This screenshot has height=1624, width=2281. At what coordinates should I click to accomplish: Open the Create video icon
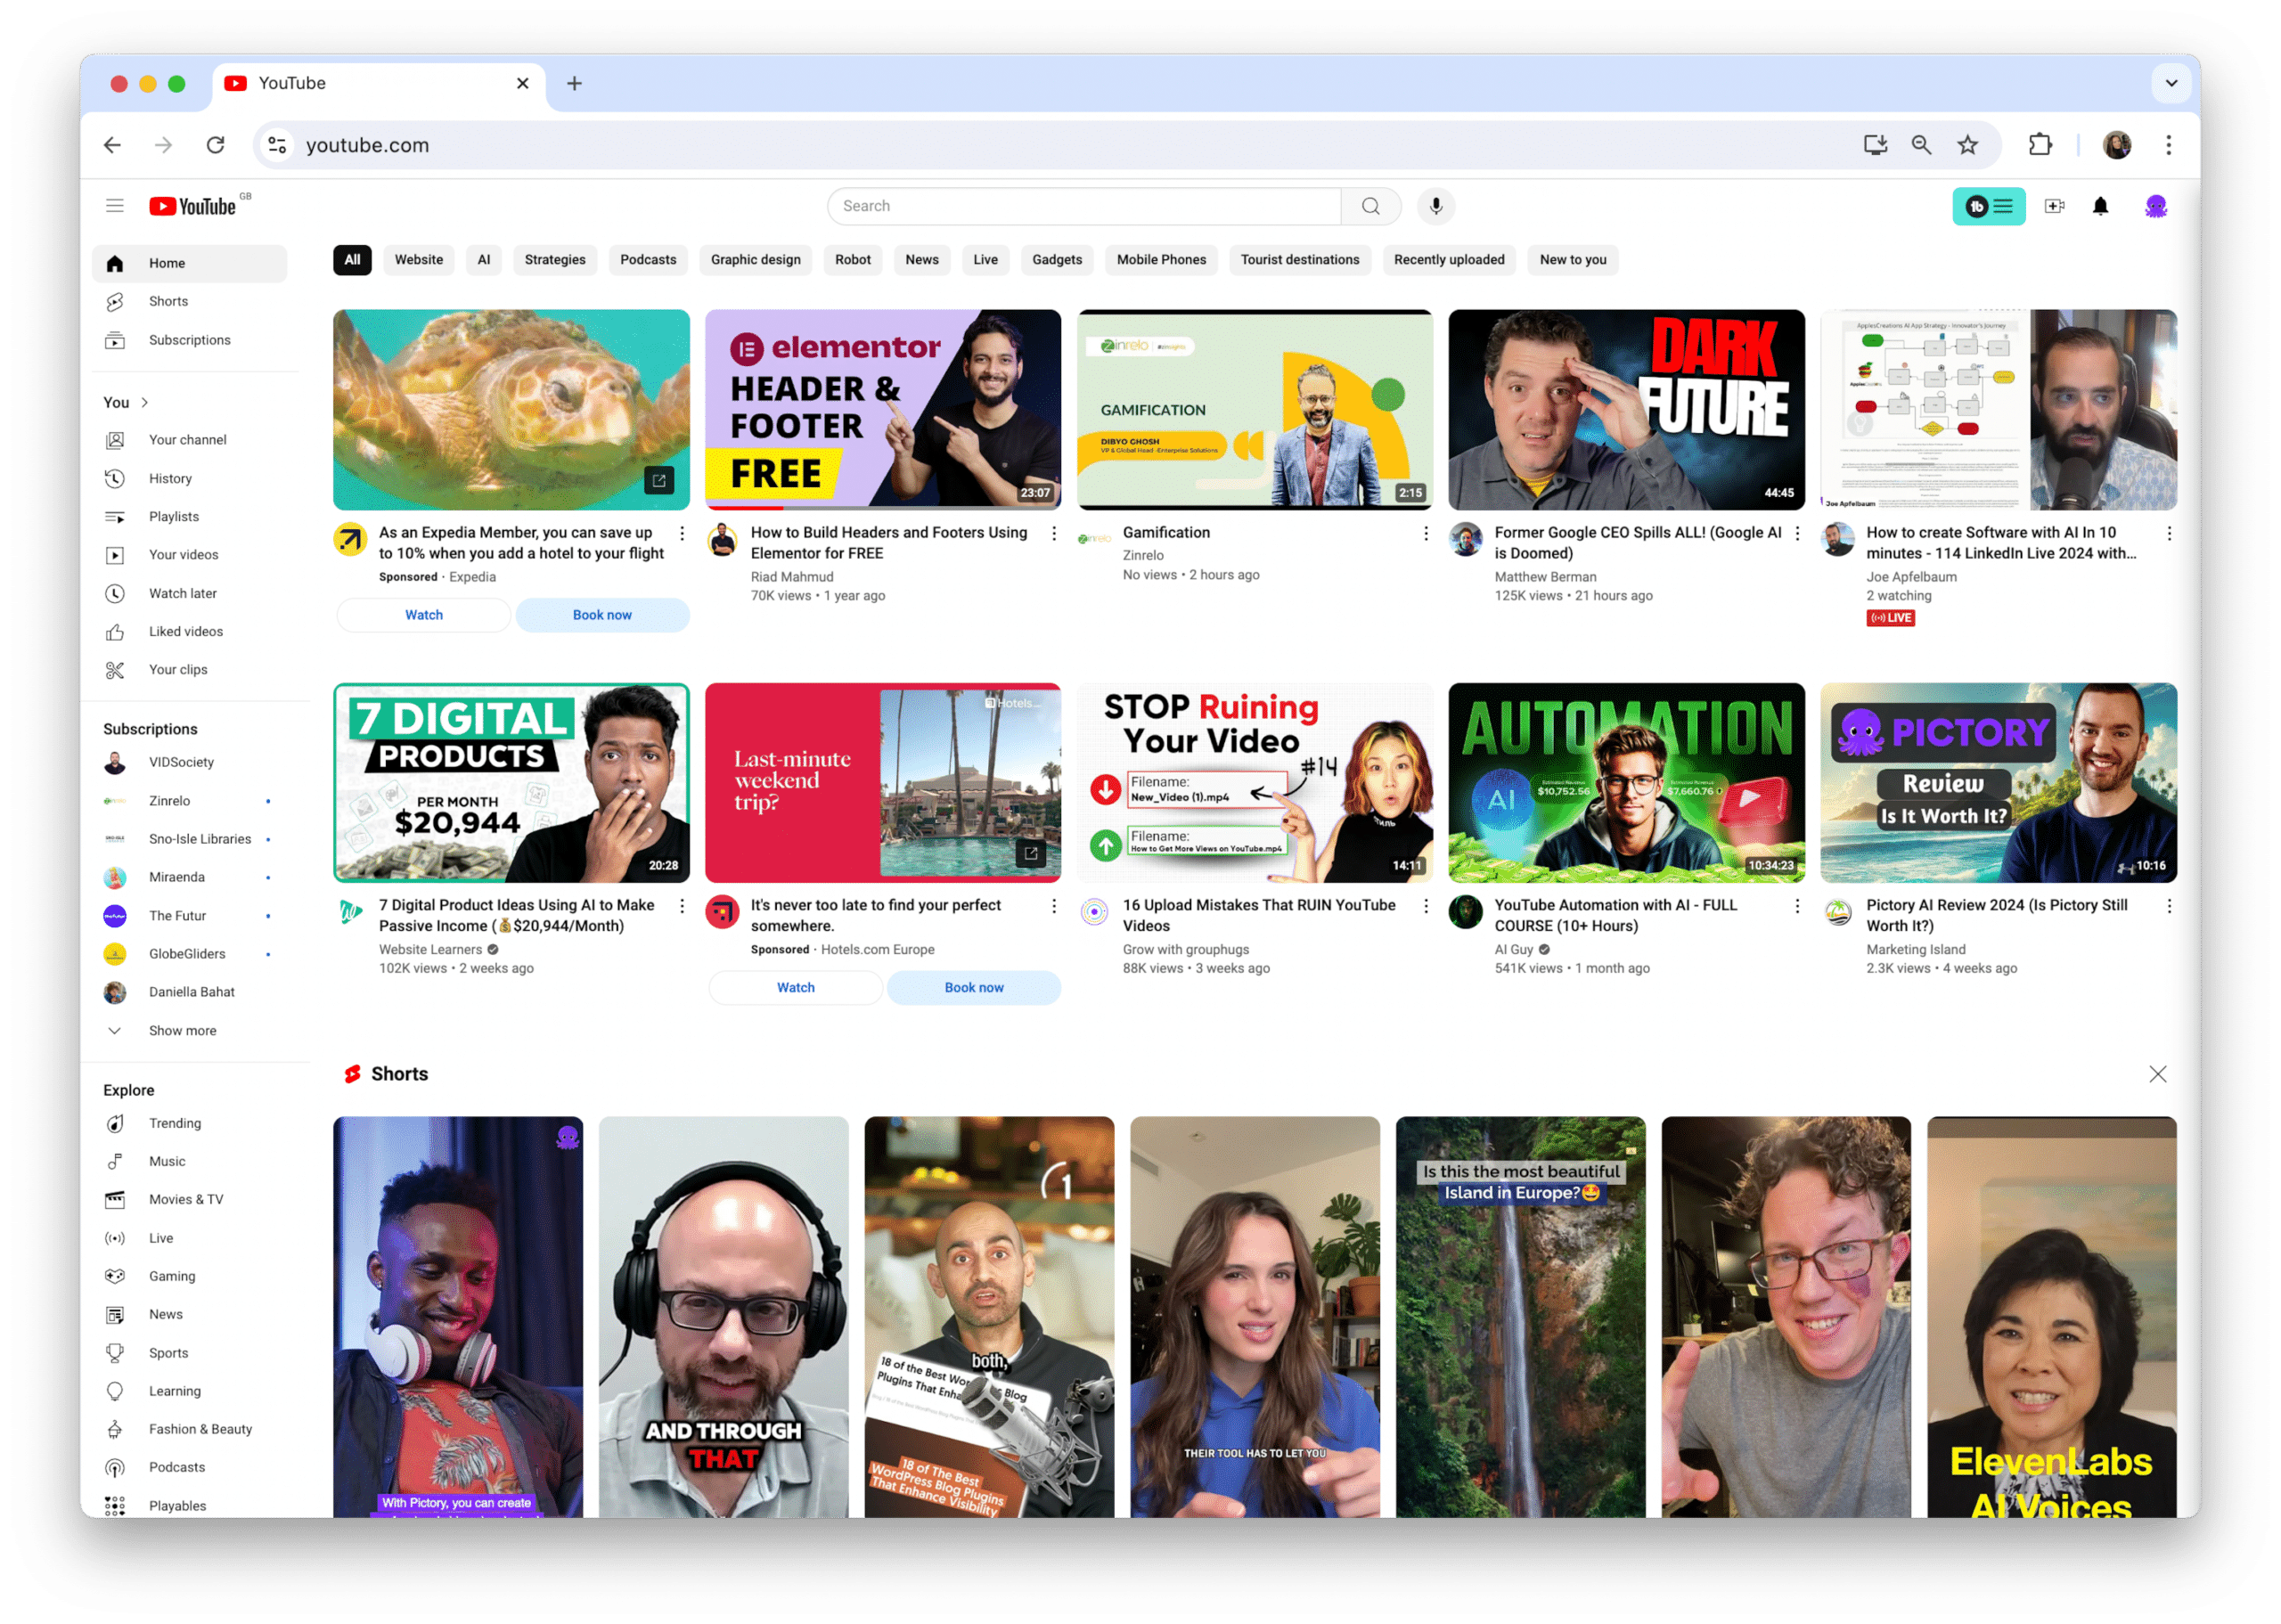pos(2055,206)
